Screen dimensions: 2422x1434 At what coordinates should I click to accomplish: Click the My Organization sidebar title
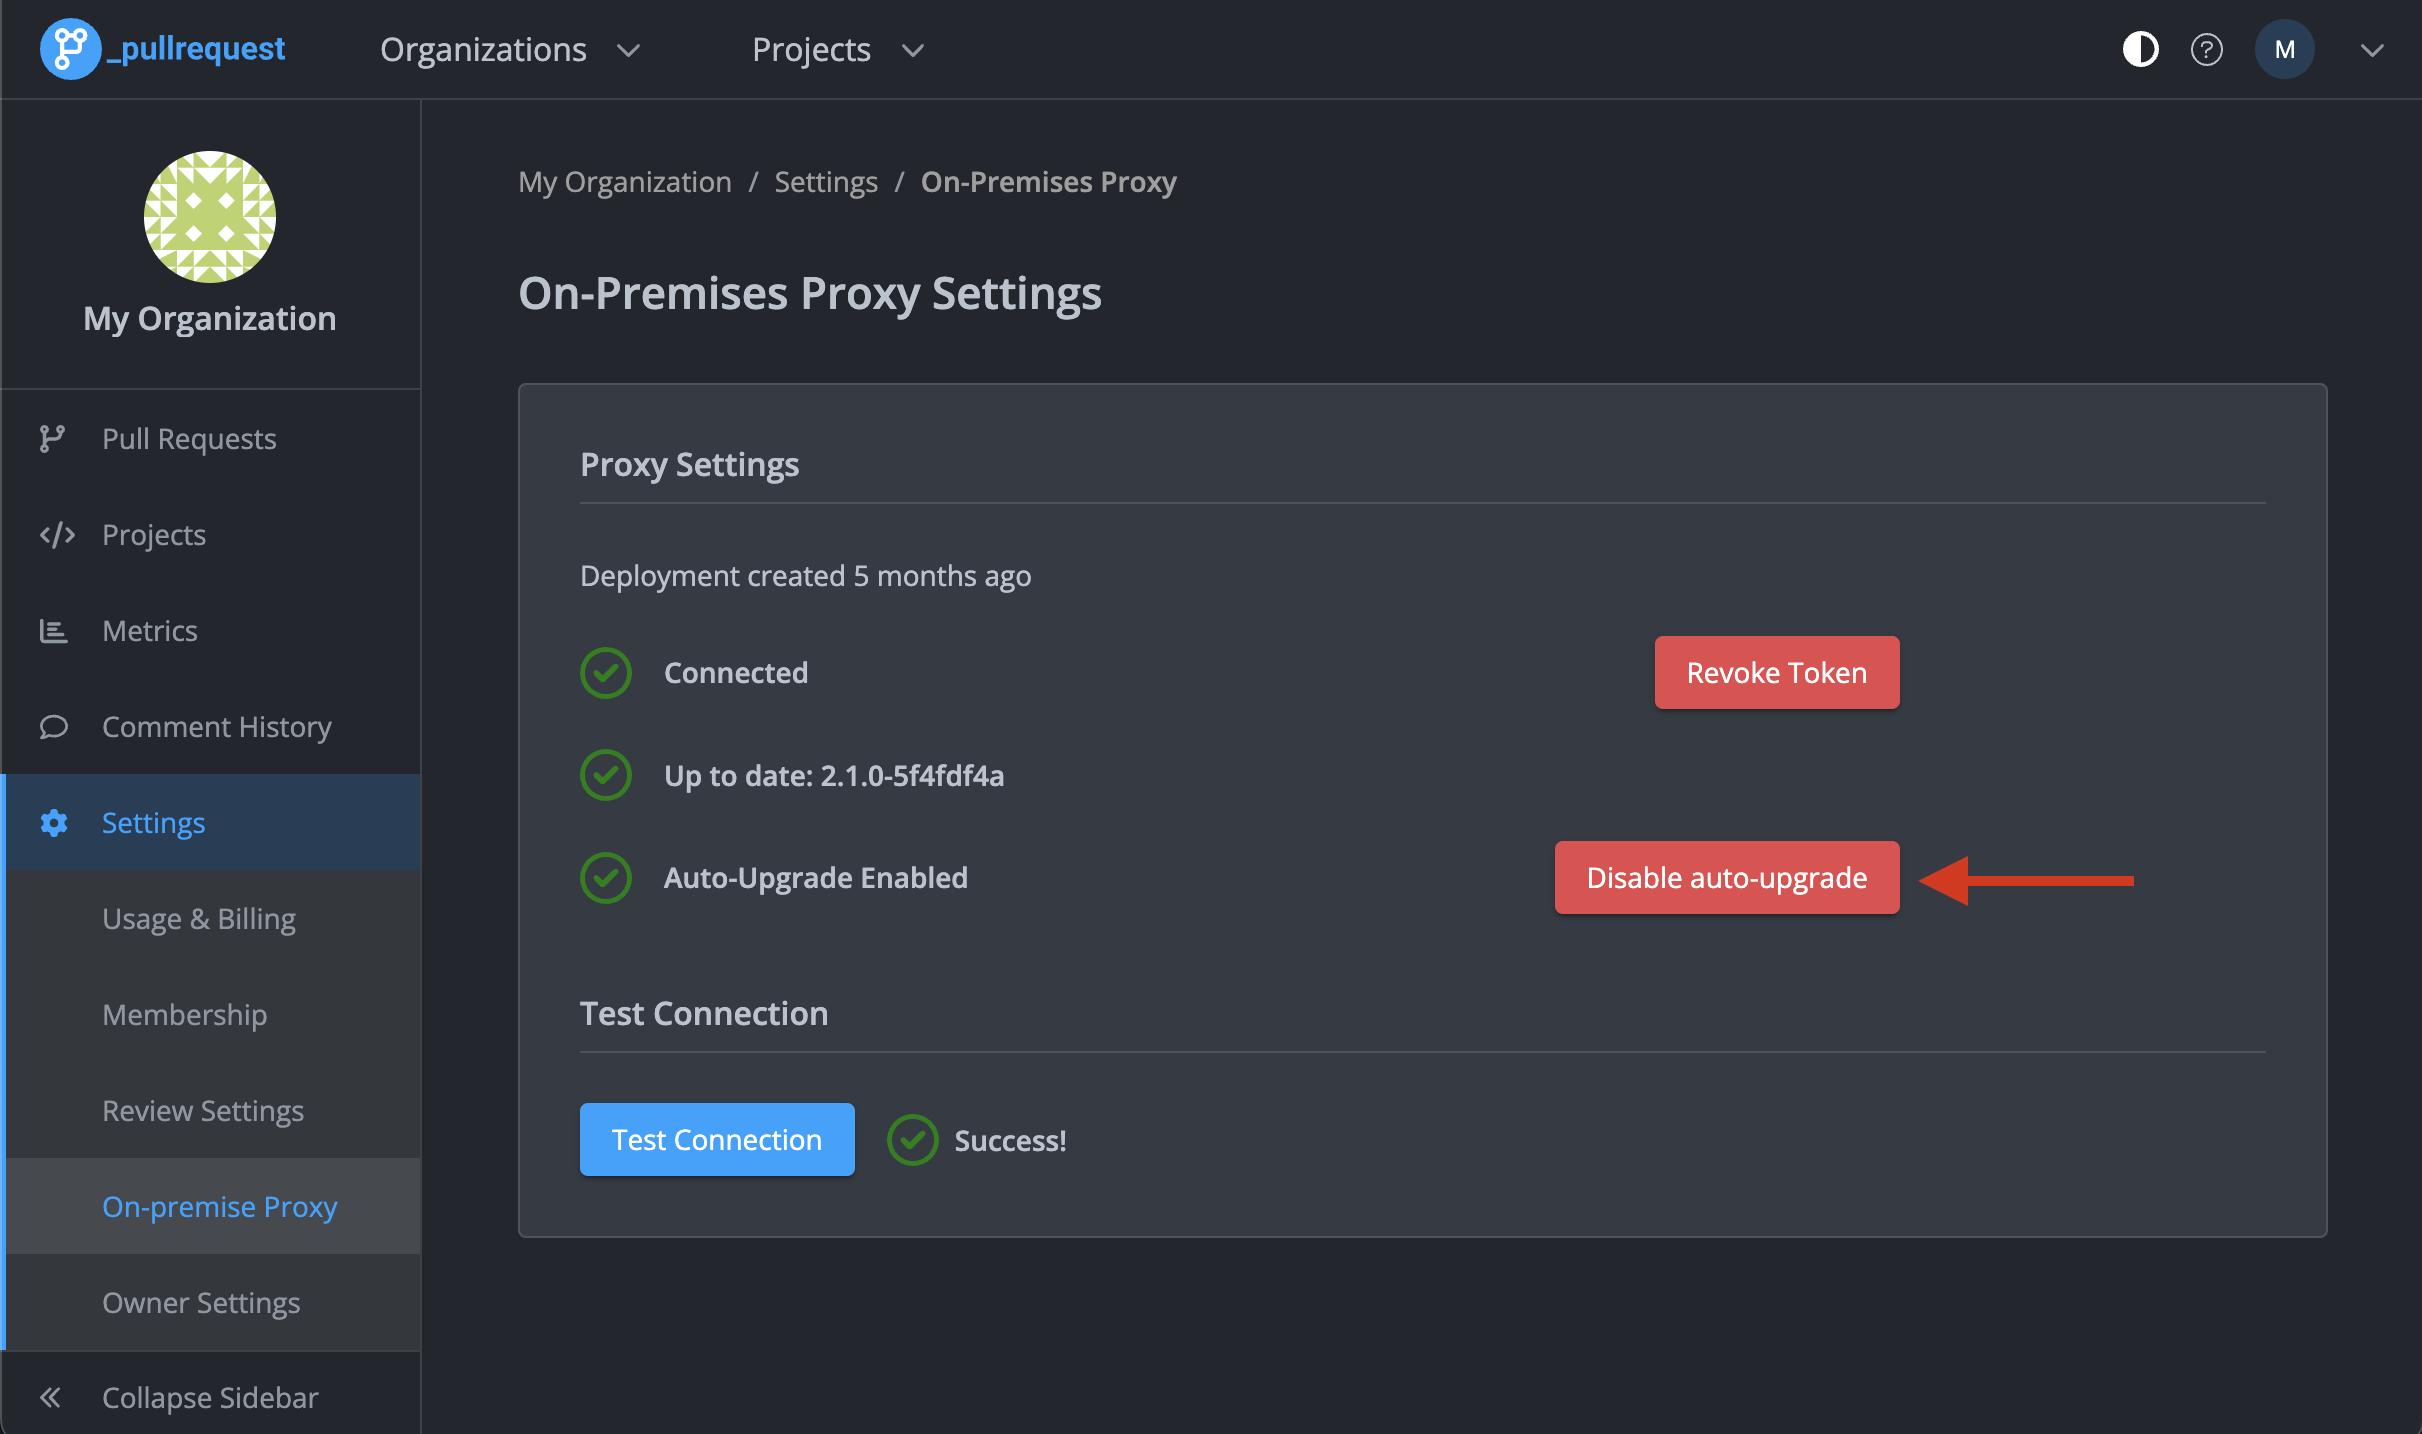coord(210,318)
